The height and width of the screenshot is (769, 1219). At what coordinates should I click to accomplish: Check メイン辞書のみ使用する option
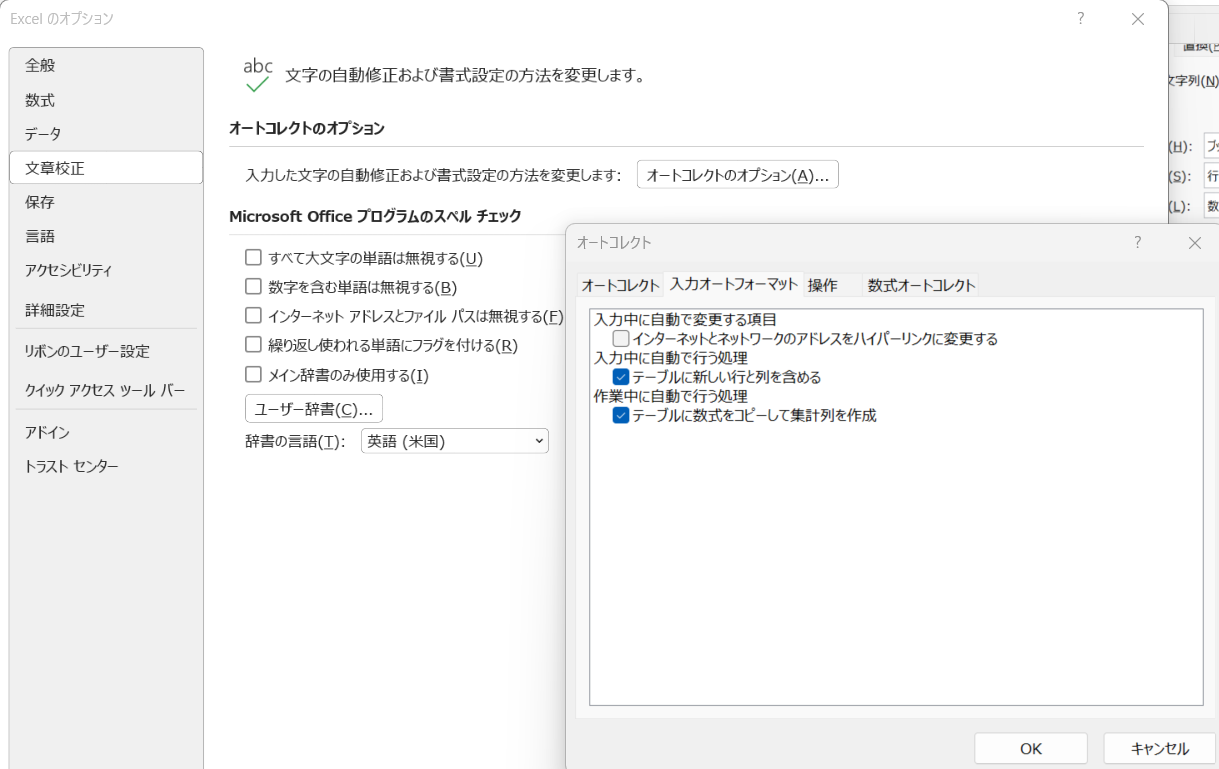pos(253,375)
